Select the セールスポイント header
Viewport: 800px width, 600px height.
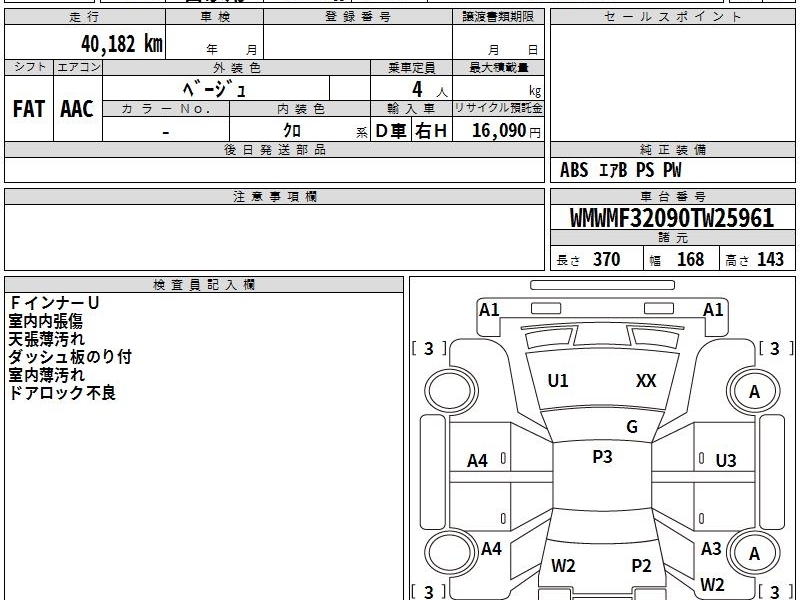[x=672, y=17]
